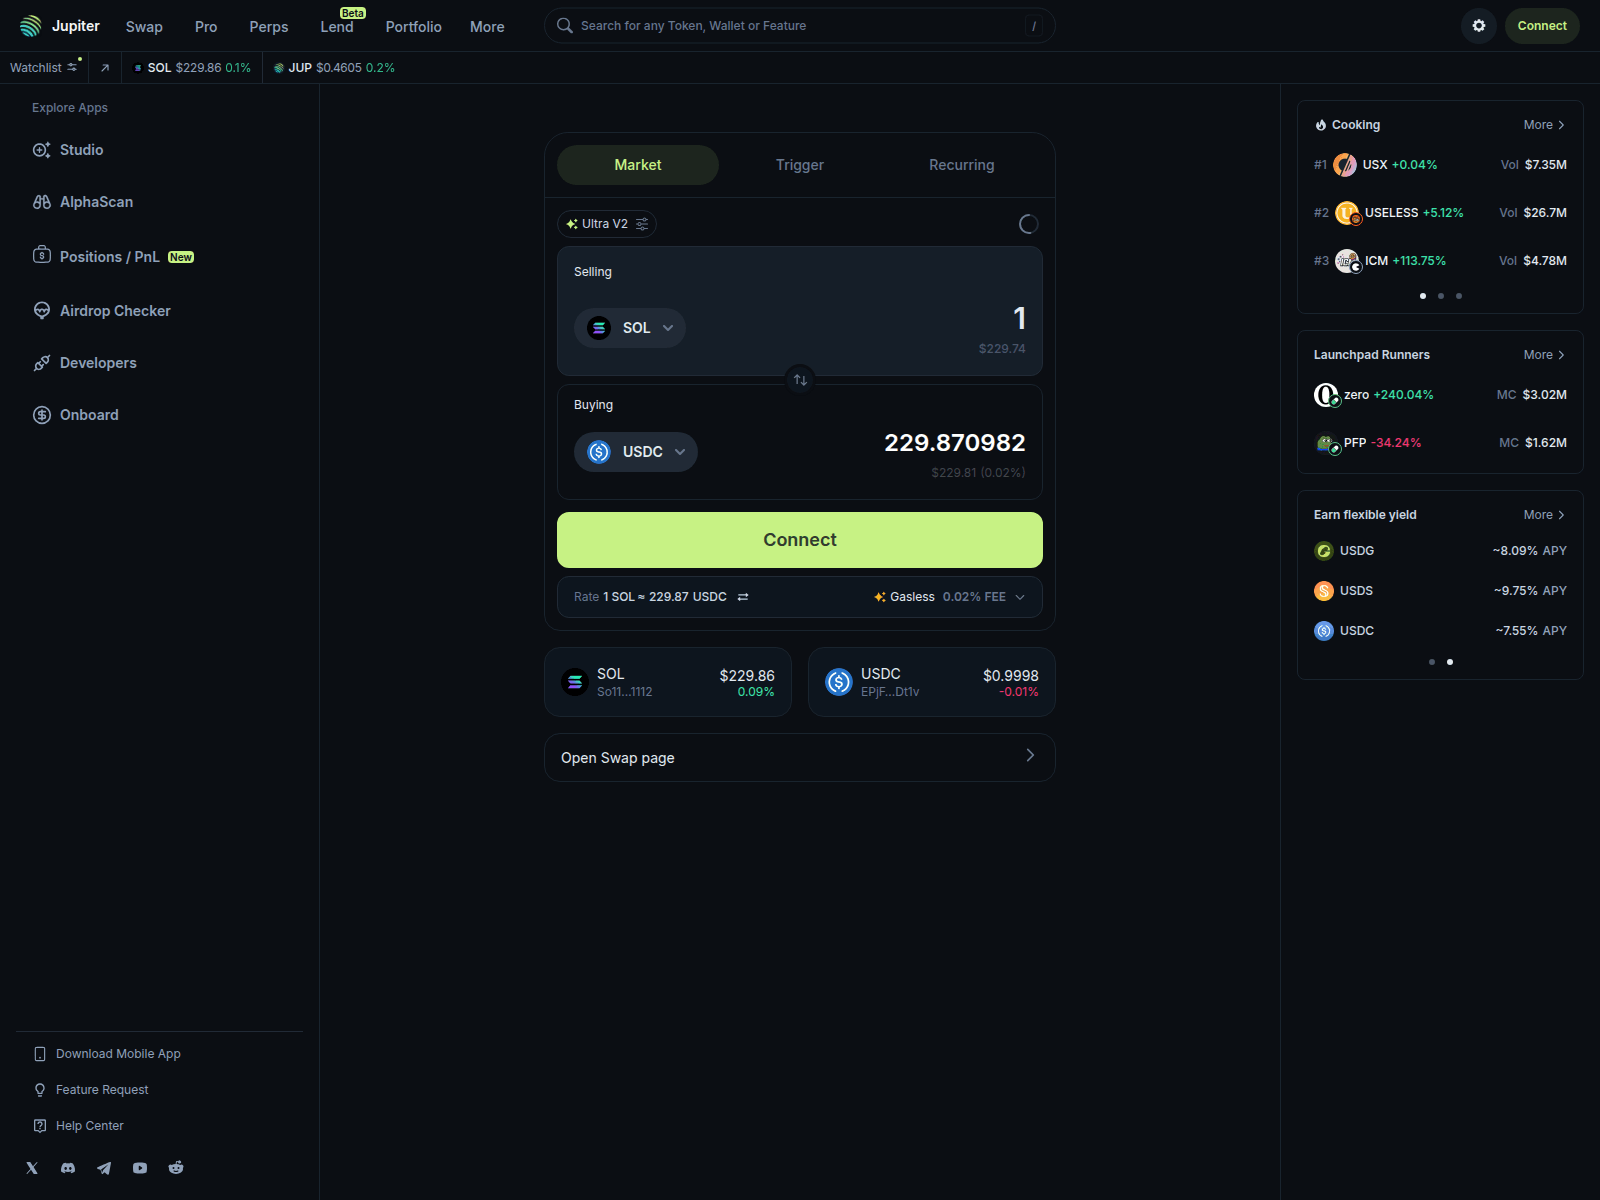
Task: Select second Cooking carousel dot
Action: click(1441, 296)
